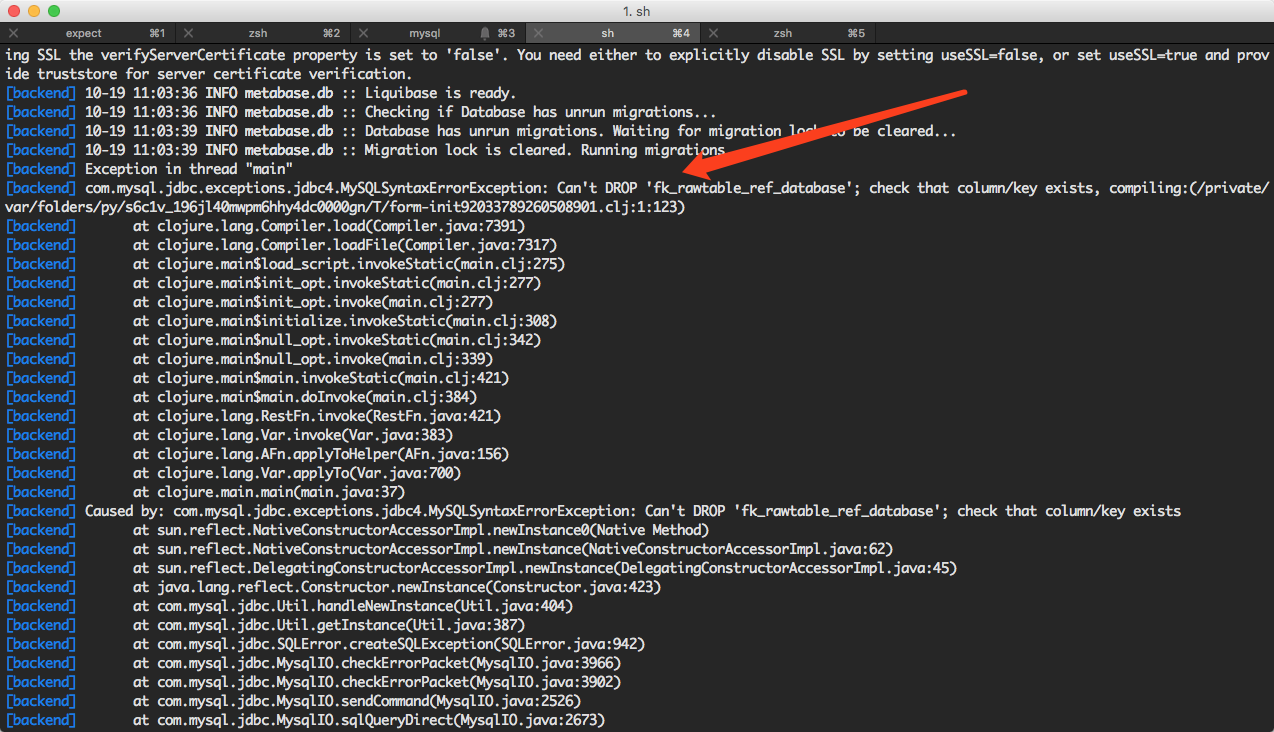Click 'checkErrorPacket(MysqlIO.java:3966)' line
The image size is (1274, 732).
pos(313,663)
